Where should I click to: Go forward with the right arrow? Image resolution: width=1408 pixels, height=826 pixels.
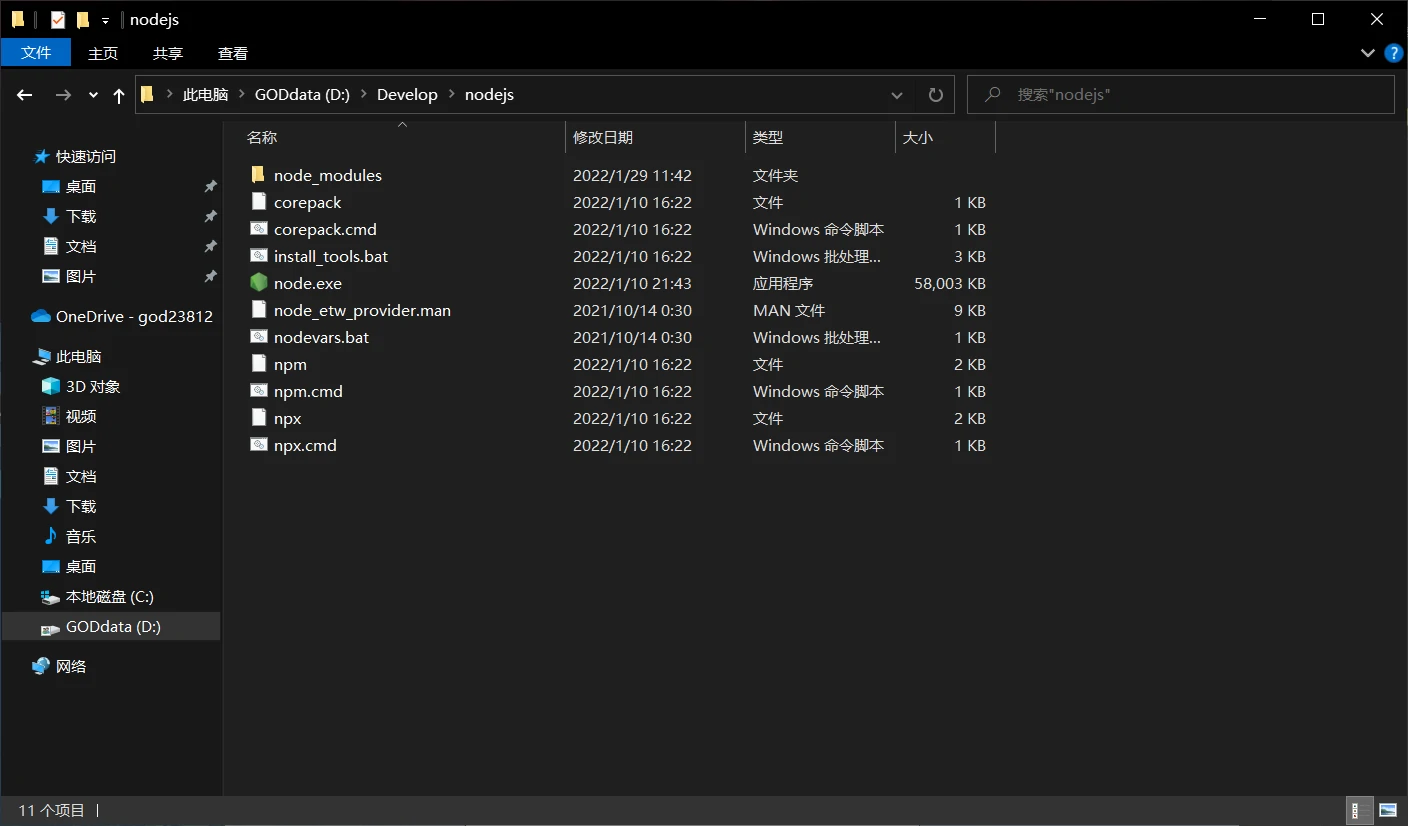click(x=63, y=95)
